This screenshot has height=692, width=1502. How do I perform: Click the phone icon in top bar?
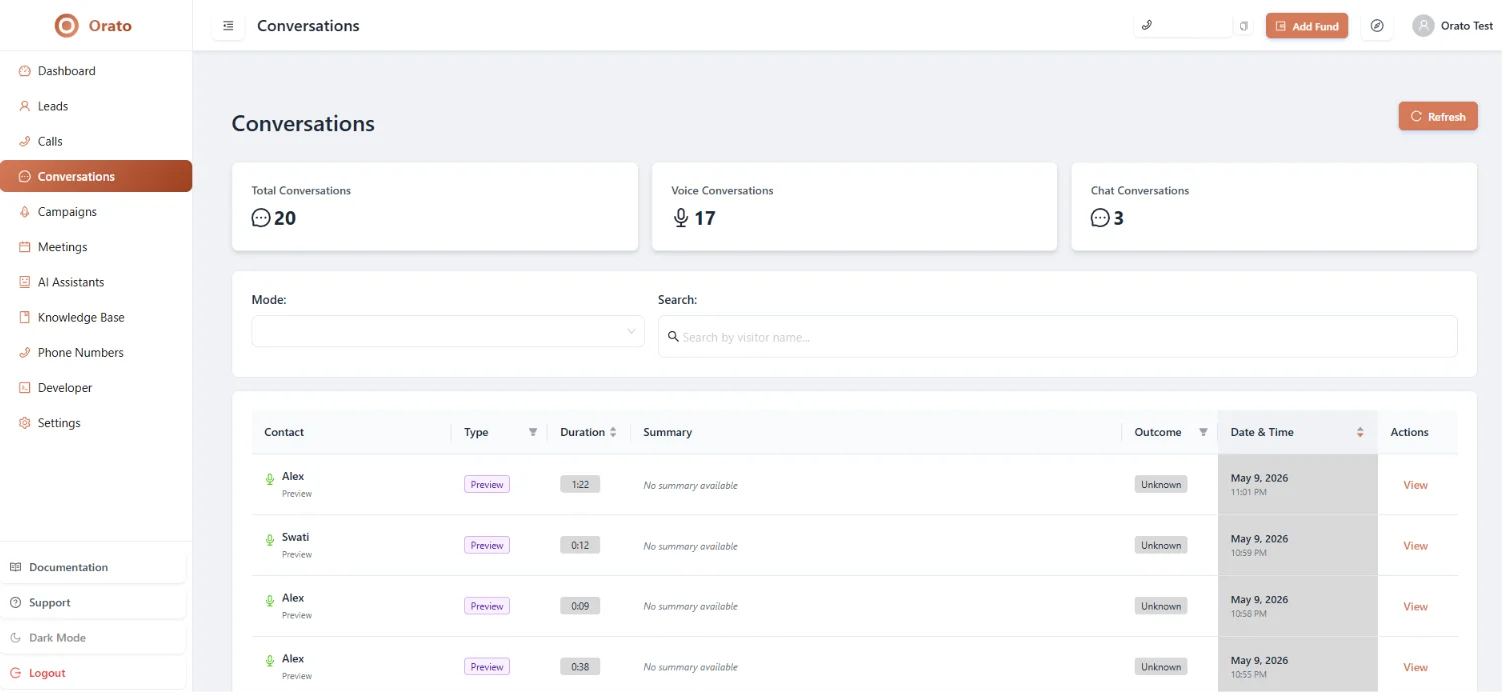coord(1147,26)
